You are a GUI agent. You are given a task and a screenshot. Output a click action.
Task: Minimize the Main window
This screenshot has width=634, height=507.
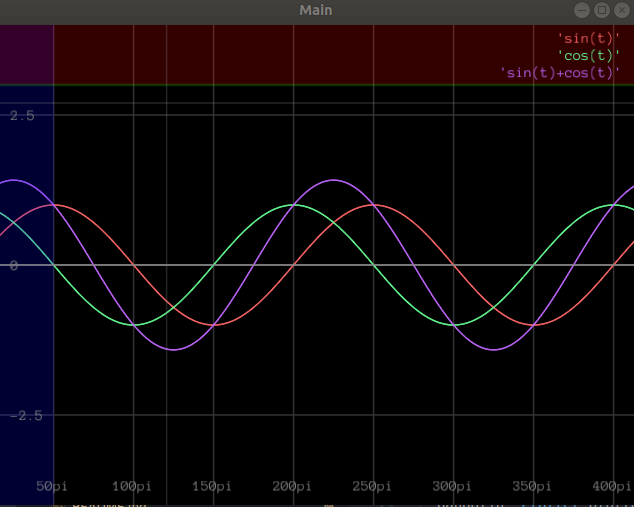tap(582, 10)
